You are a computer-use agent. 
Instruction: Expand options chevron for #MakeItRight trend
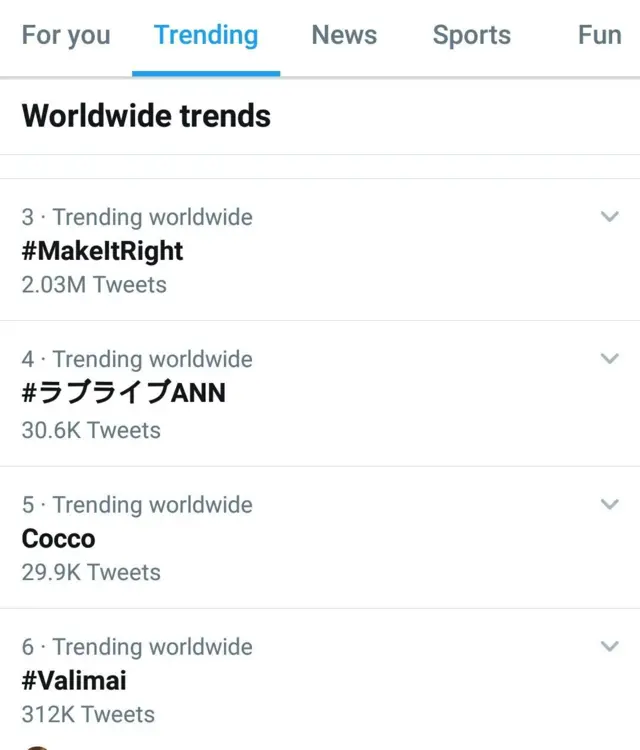click(x=609, y=216)
